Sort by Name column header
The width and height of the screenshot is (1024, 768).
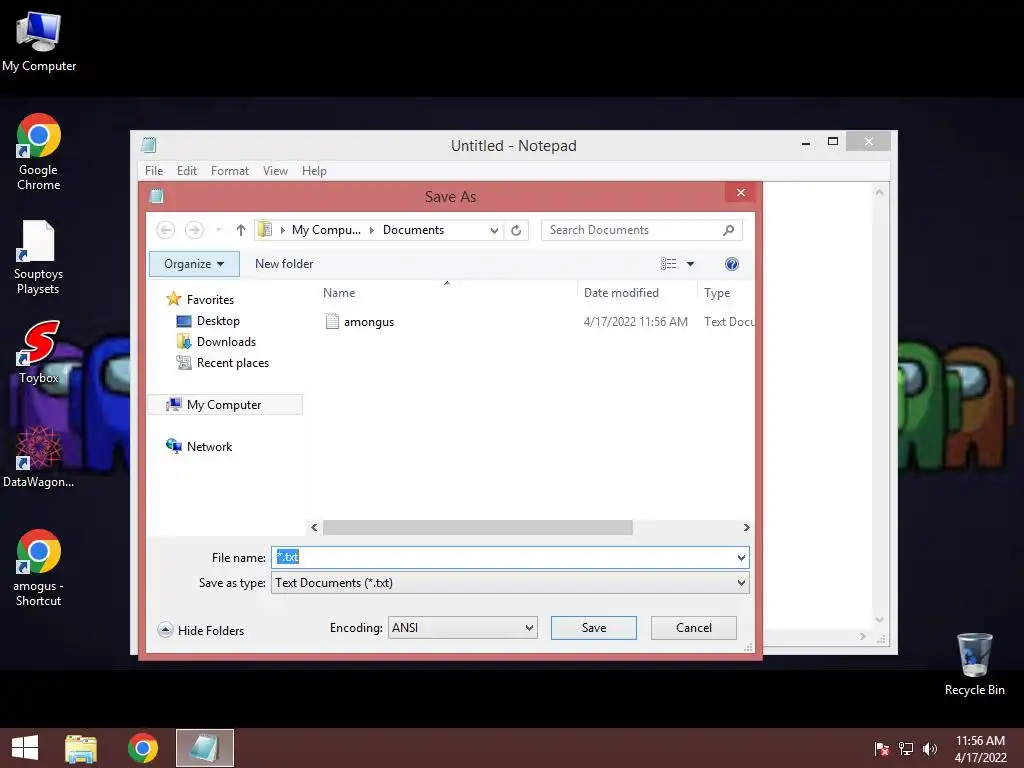pyautogui.click(x=339, y=293)
